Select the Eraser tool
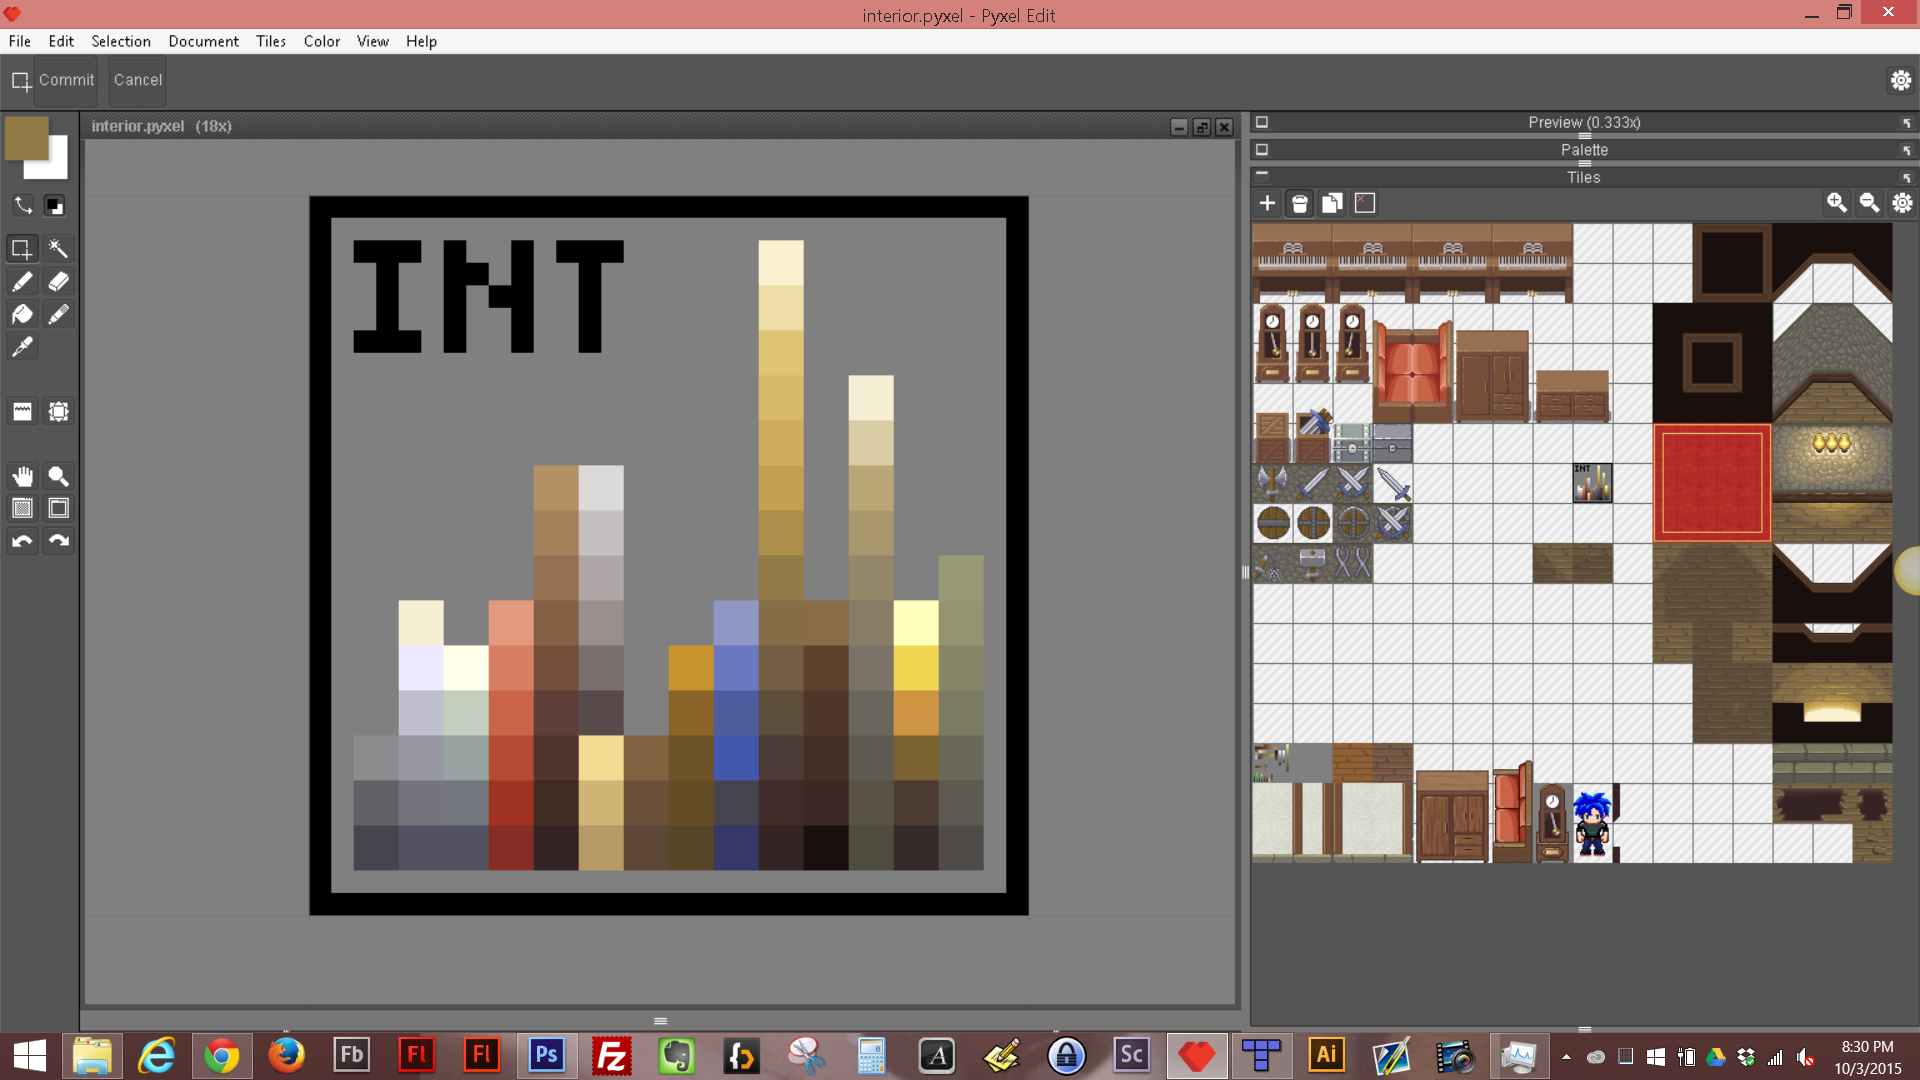 58,282
